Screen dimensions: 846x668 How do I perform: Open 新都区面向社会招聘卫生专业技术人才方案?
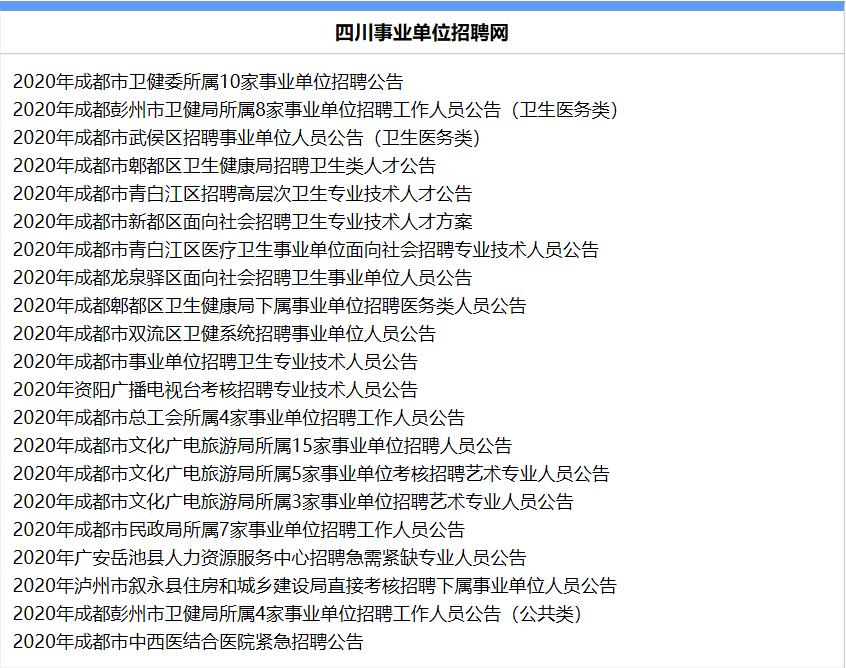[x=243, y=222]
